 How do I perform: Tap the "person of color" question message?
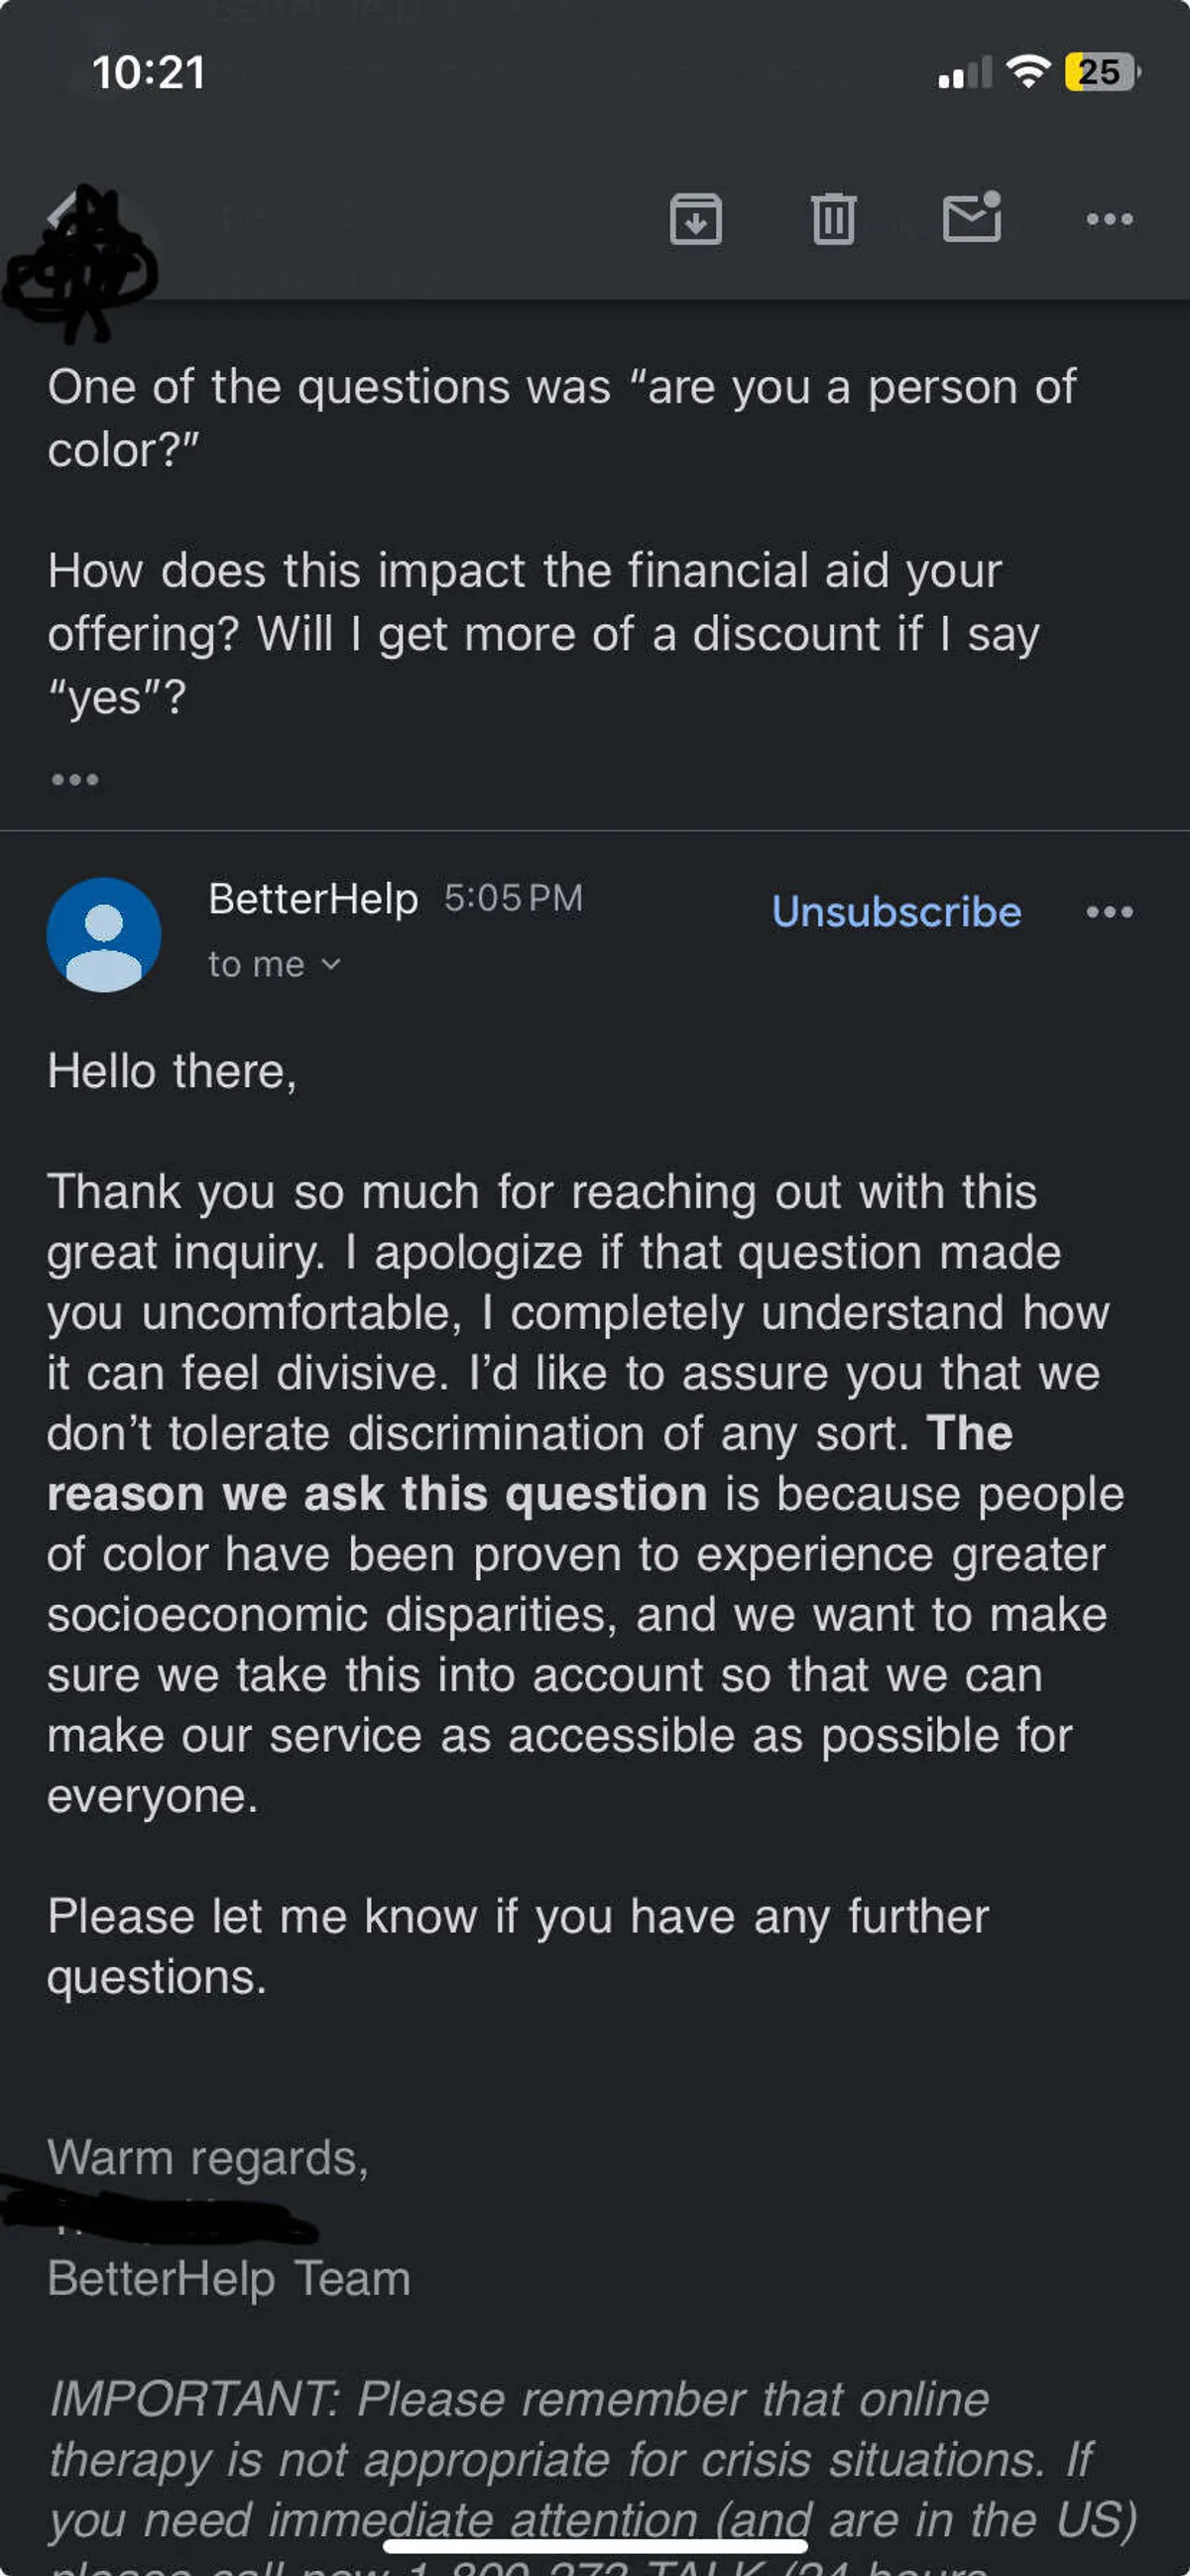point(561,417)
